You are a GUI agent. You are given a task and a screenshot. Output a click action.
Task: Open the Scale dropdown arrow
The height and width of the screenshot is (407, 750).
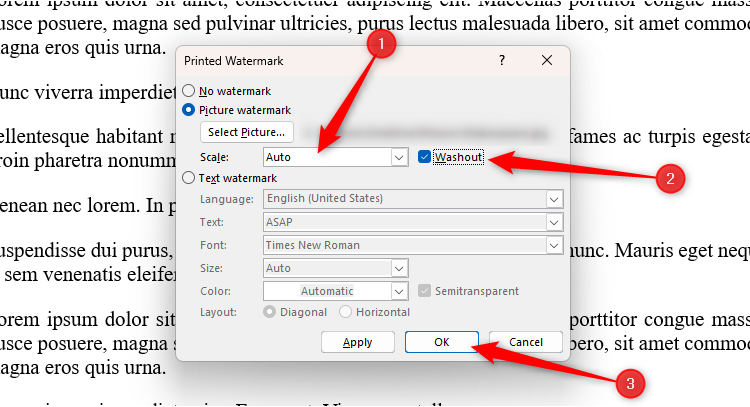coord(399,157)
